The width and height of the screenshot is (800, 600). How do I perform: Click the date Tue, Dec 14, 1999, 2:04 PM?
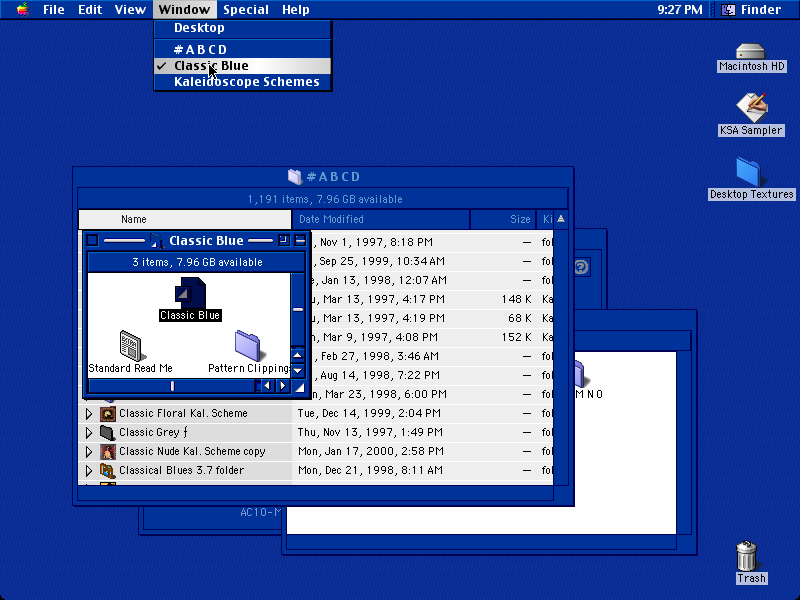tap(369, 413)
